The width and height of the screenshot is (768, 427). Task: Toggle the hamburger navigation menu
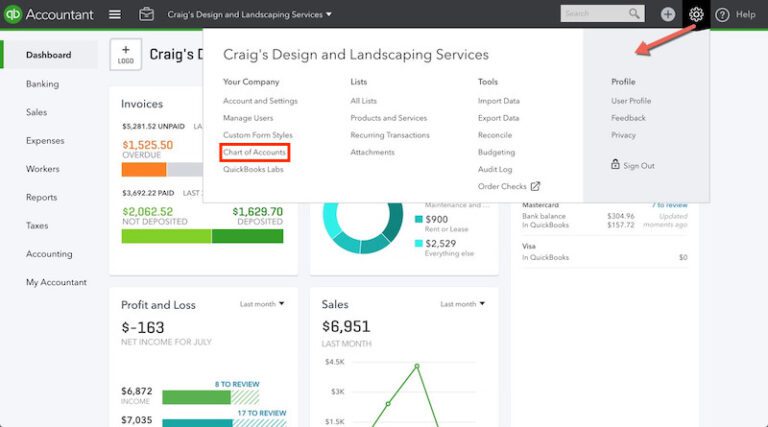pyautogui.click(x=115, y=15)
